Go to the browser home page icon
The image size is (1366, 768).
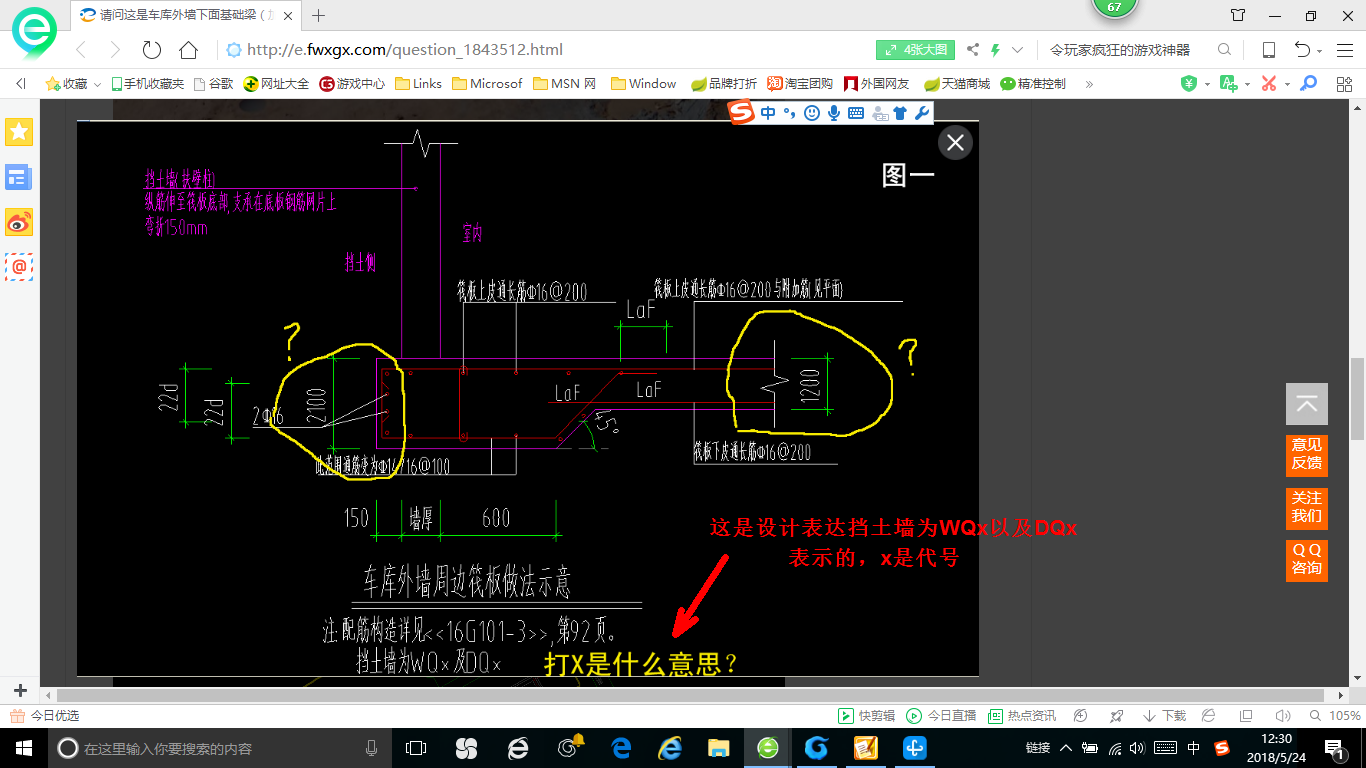tap(188, 50)
